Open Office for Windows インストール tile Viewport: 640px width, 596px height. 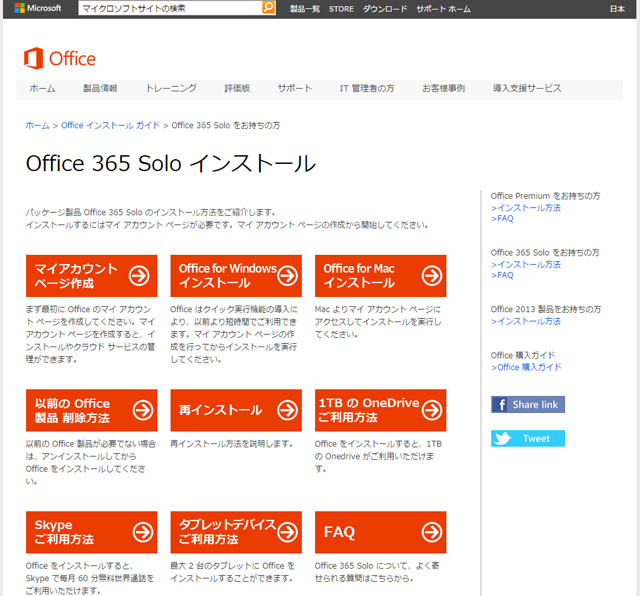point(236,276)
